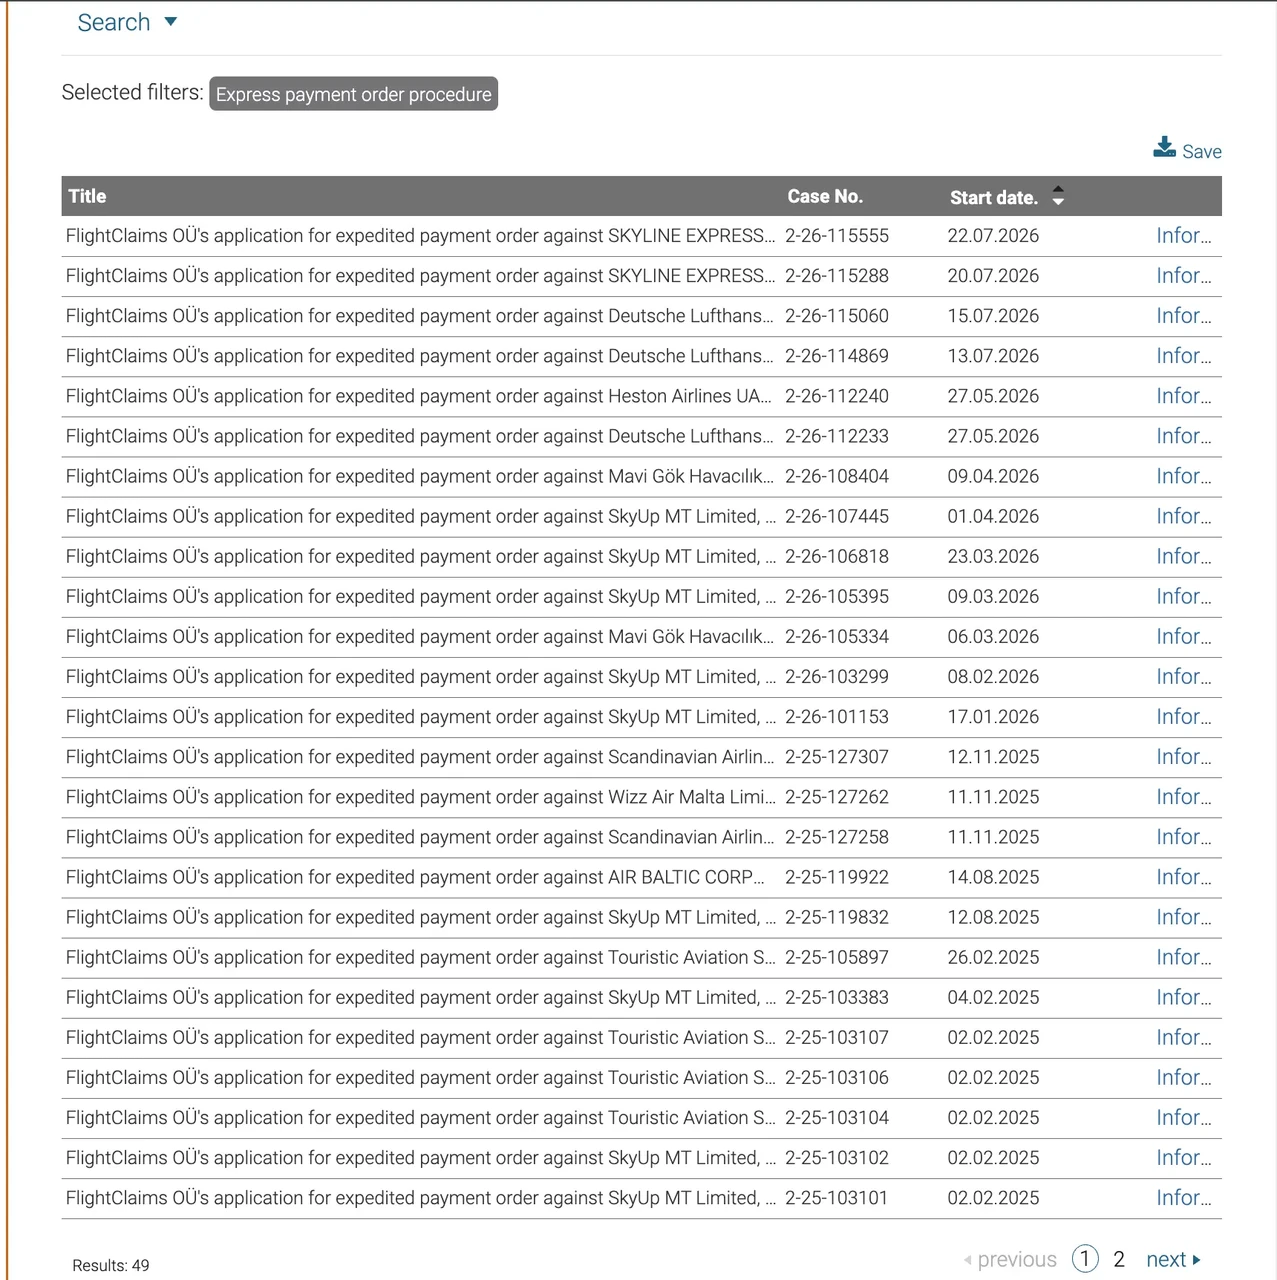Sort by Start date arrows icon
The image size is (1277, 1280).
[x=1058, y=196]
